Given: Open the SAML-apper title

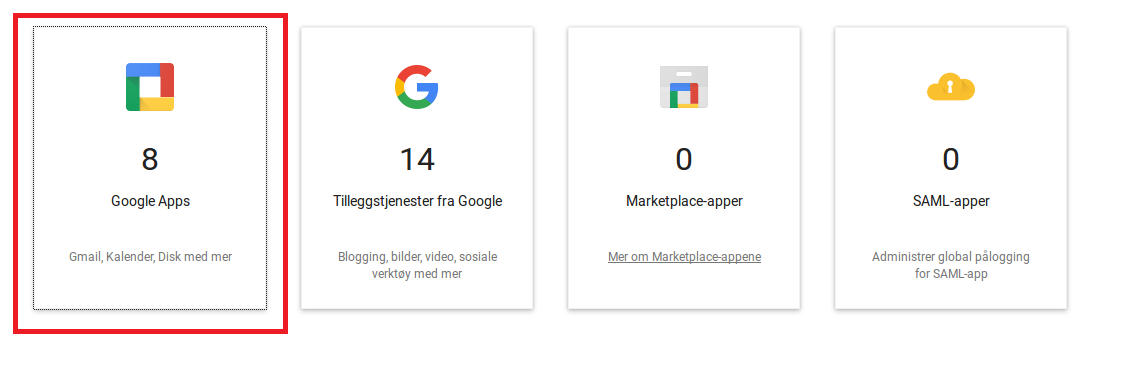Looking at the screenshot, I should [x=951, y=201].
